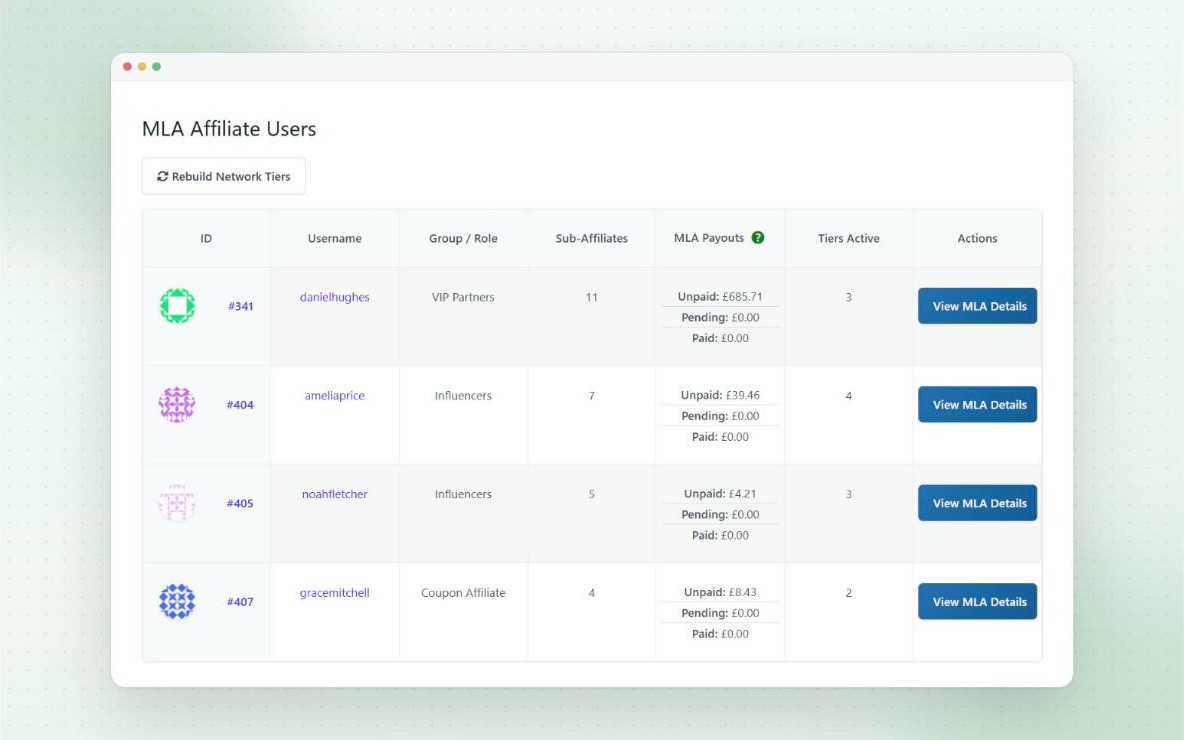
Task: Click the Paid: £0.00 value for gracemitchell
Action: 720,634
